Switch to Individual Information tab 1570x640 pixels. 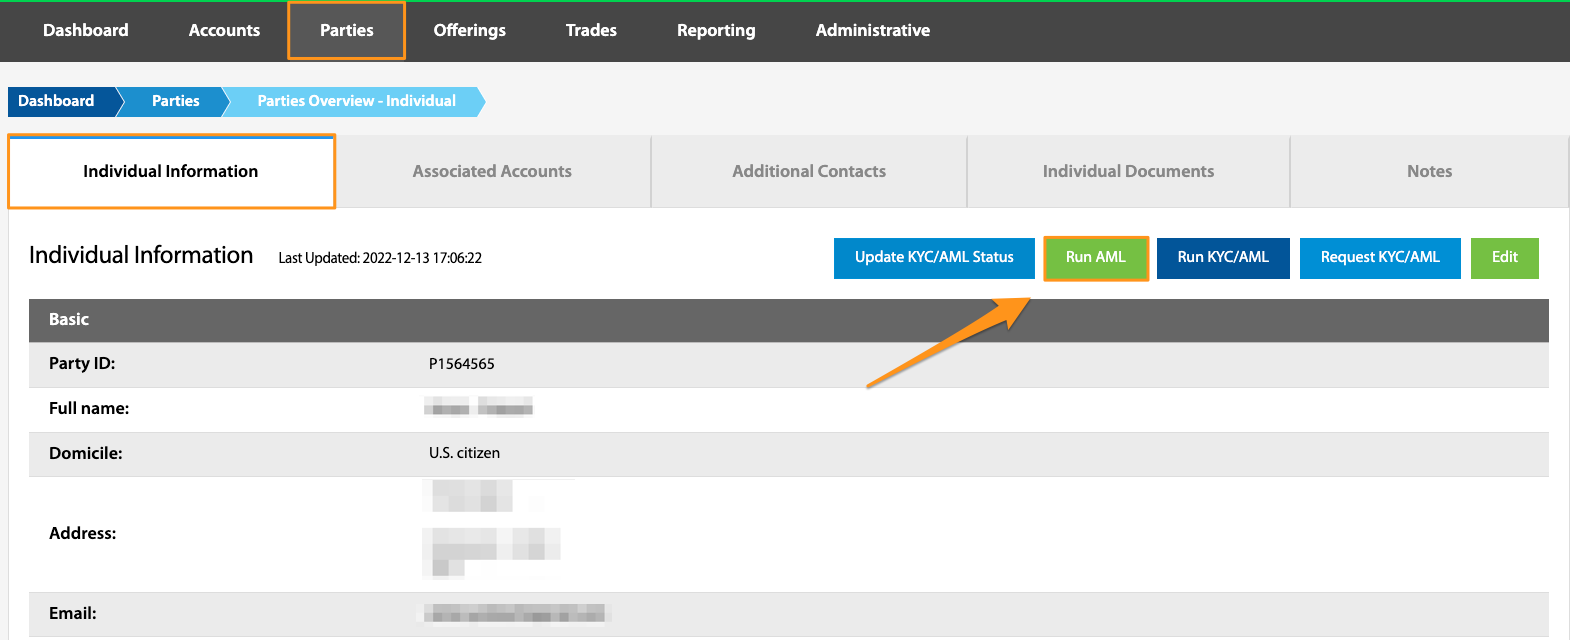[171, 171]
